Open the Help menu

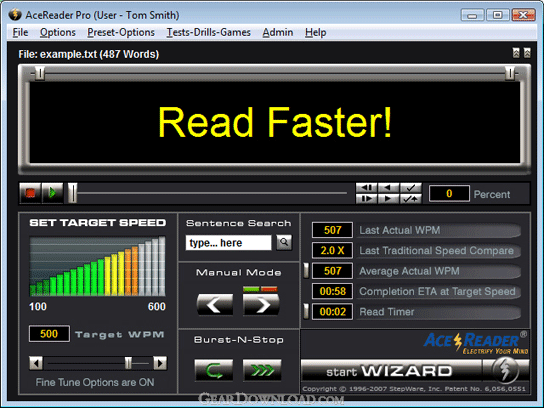coord(315,33)
